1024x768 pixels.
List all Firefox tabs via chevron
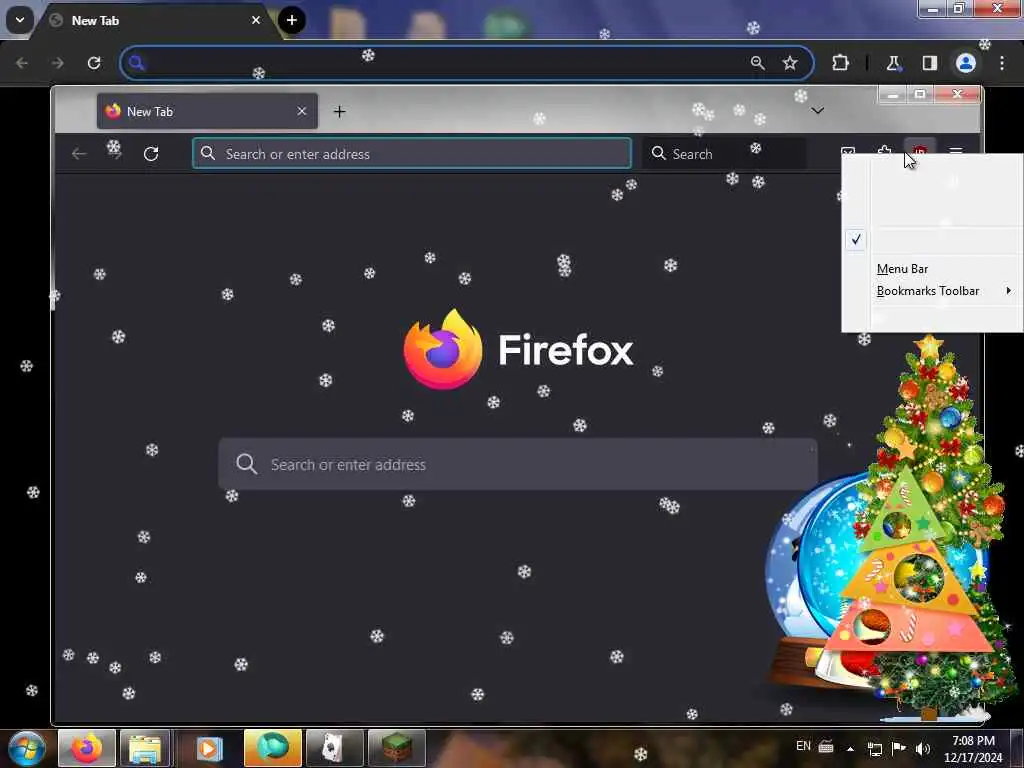818,111
